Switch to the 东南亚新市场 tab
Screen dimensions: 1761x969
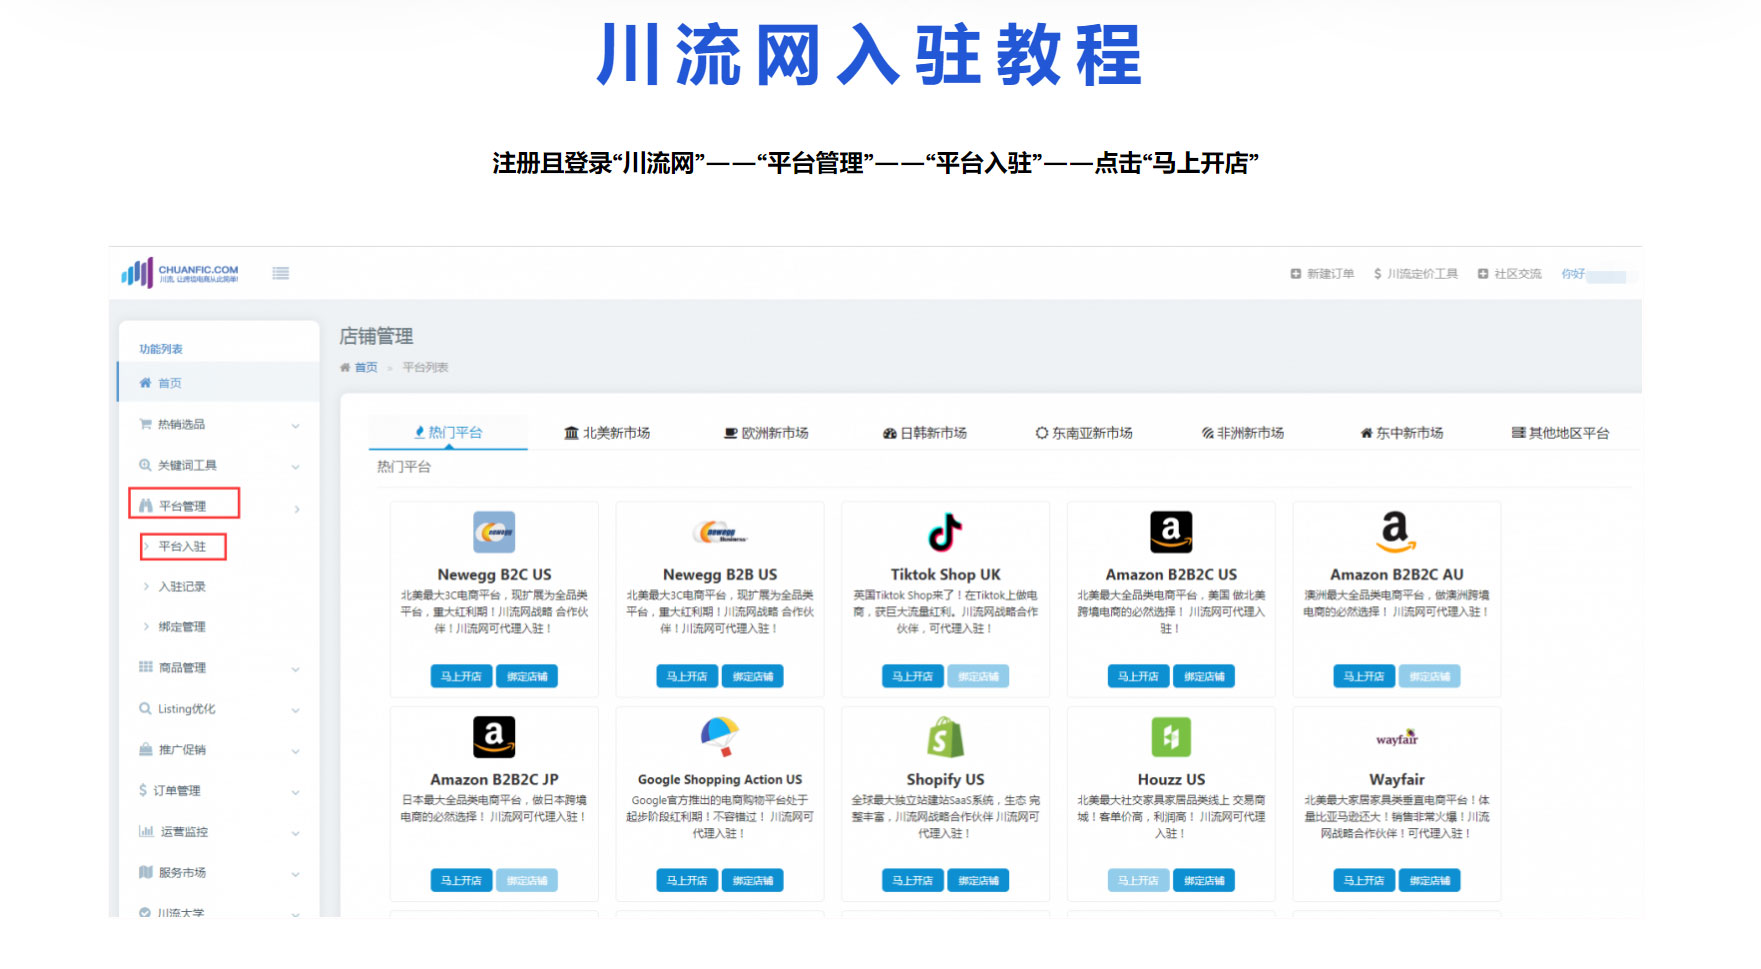click(1084, 432)
